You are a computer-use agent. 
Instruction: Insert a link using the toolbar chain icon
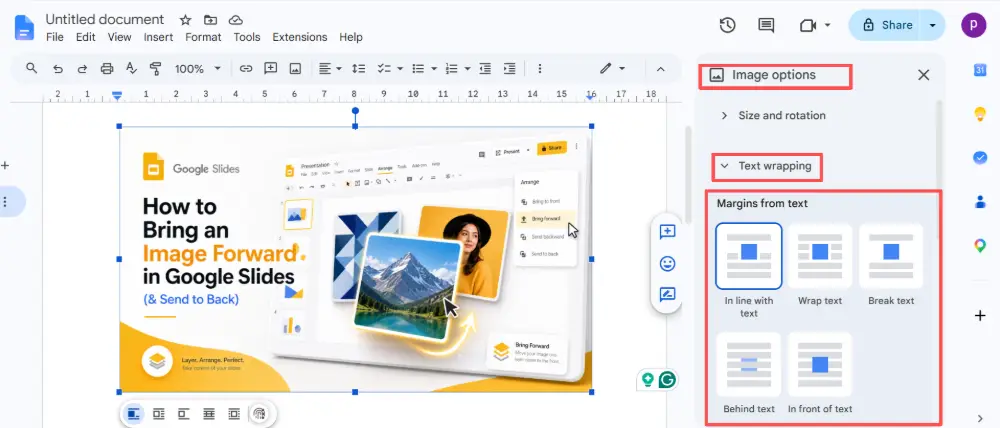[x=246, y=68]
